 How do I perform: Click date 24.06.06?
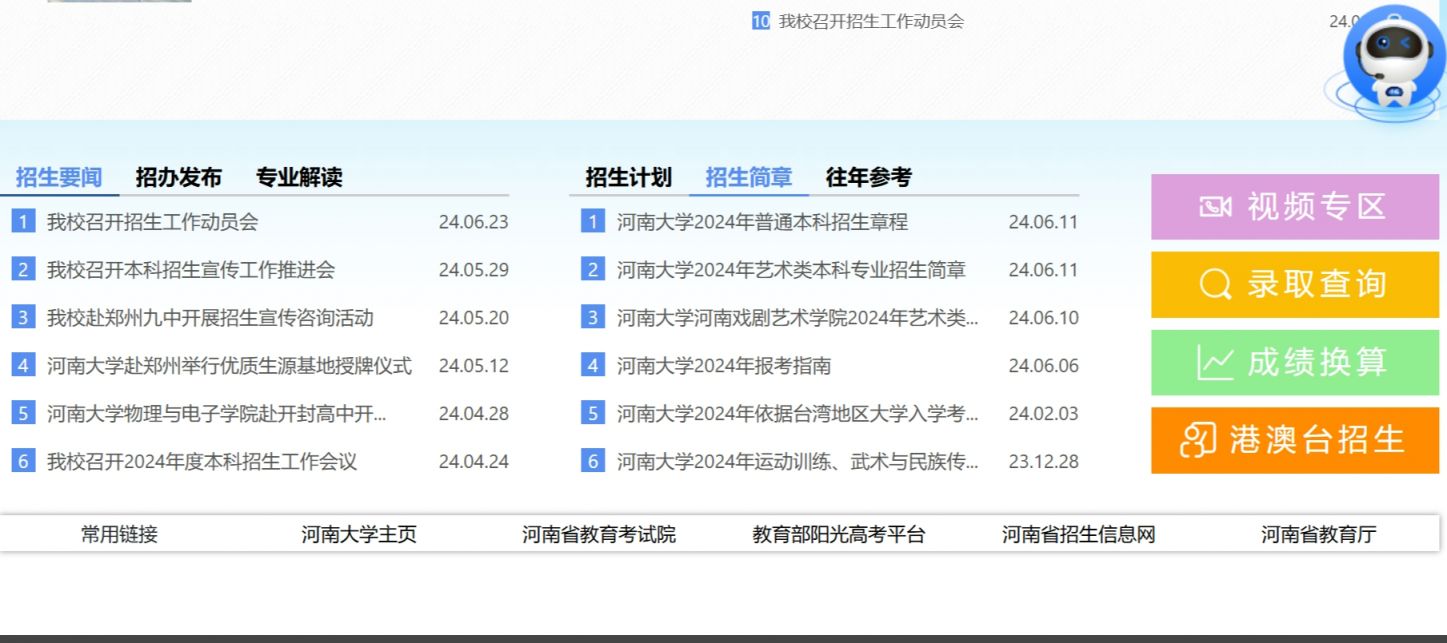pyautogui.click(x=1044, y=366)
